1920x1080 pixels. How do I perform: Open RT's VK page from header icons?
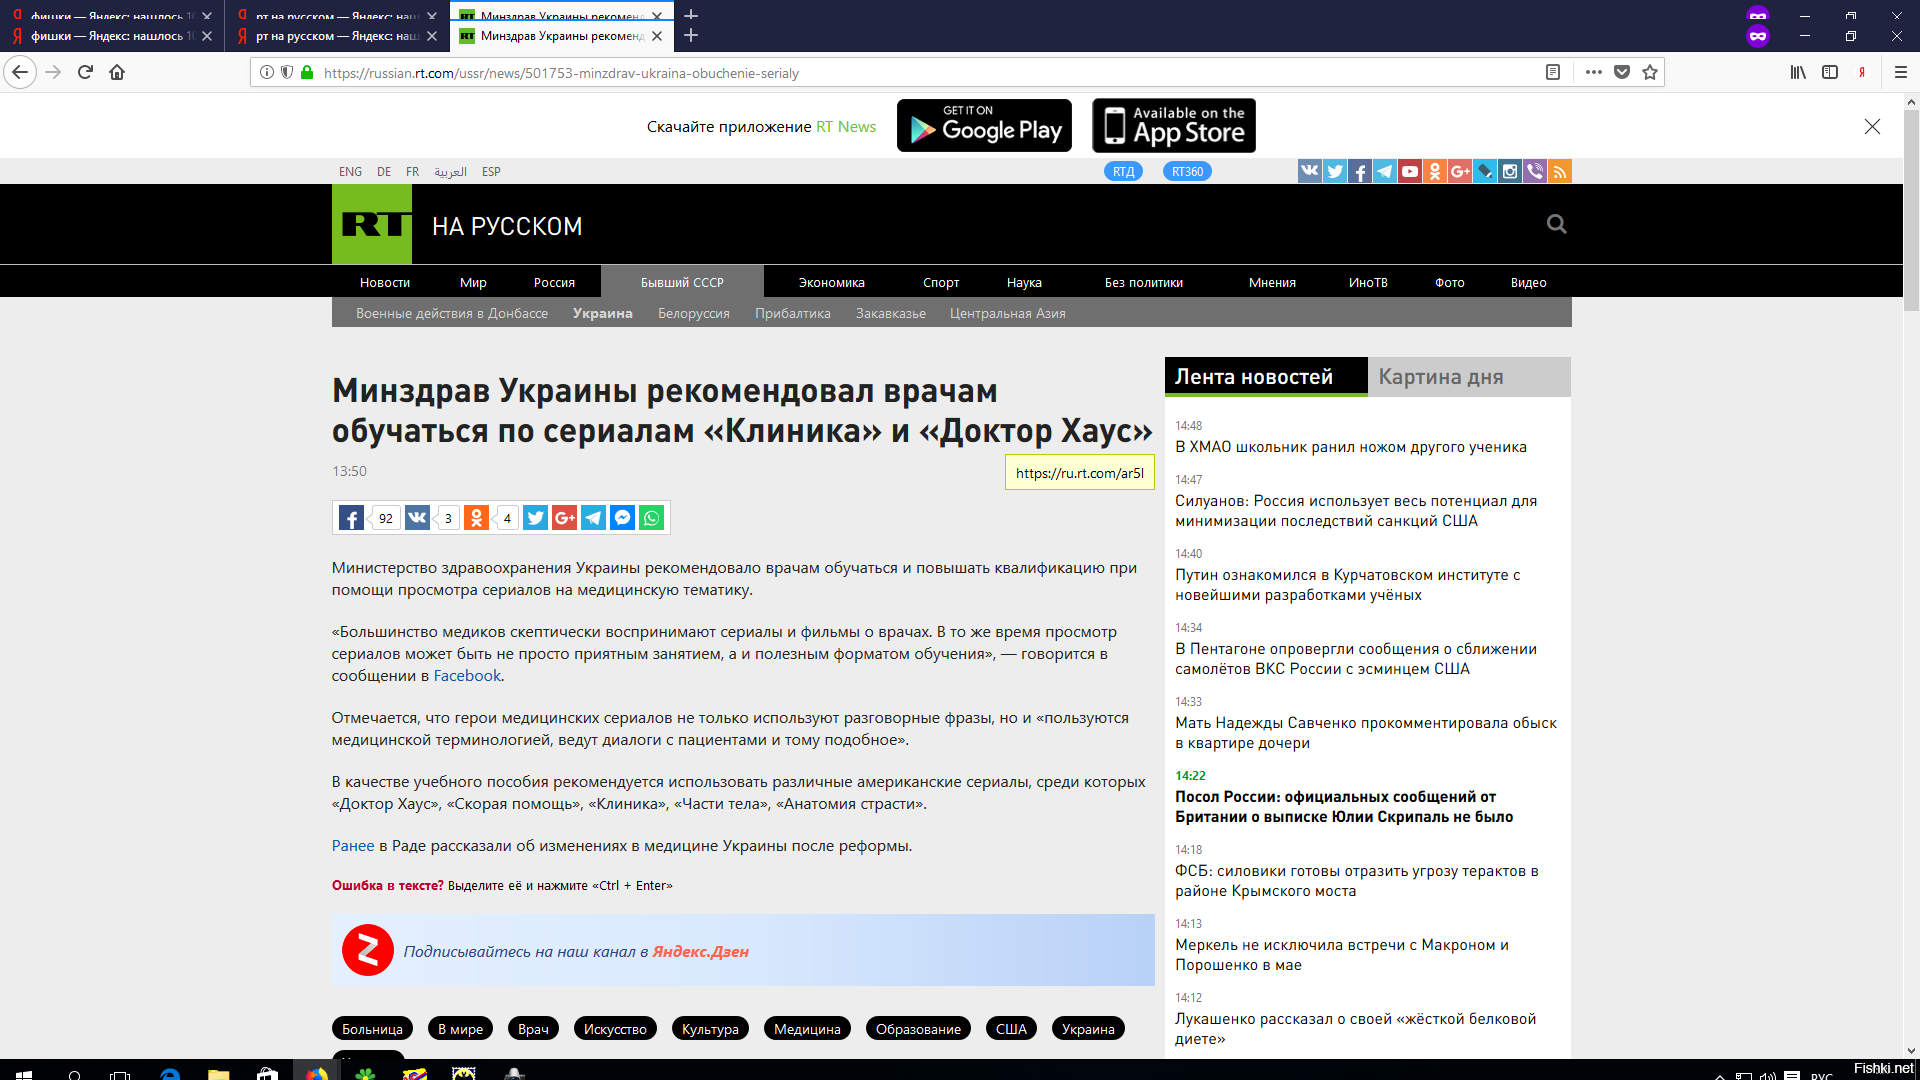coord(1309,171)
